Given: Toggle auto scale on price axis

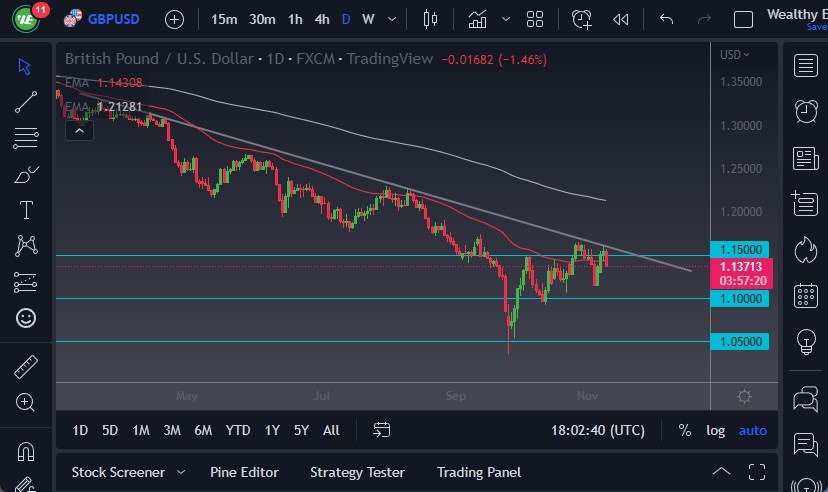Looking at the screenshot, I should (x=753, y=430).
